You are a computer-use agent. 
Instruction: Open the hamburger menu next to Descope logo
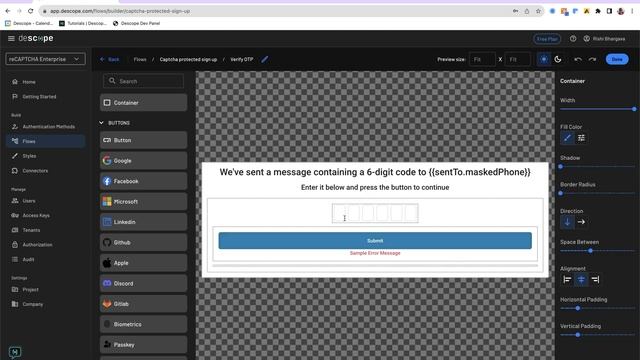pyautogui.click(x=11, y=38)
